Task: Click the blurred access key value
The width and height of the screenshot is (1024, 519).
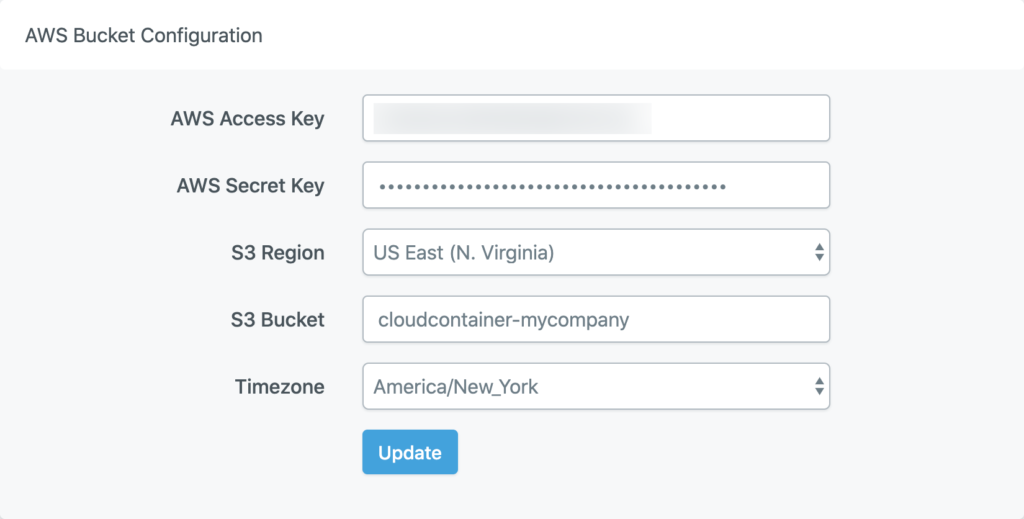Action: coord(512,118)
